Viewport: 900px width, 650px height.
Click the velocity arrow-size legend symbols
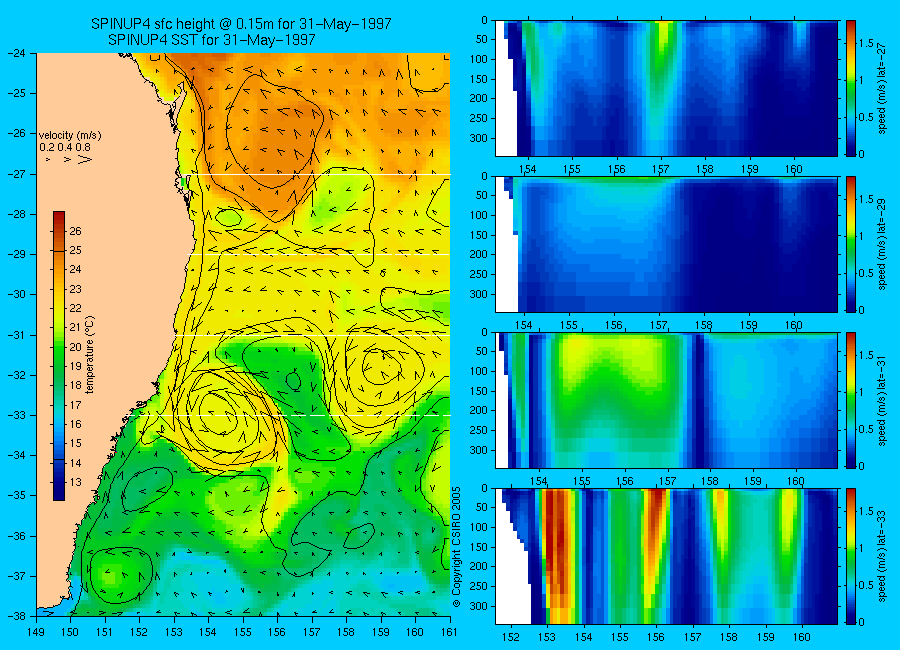pyautogui.click(x=68, y=159)
